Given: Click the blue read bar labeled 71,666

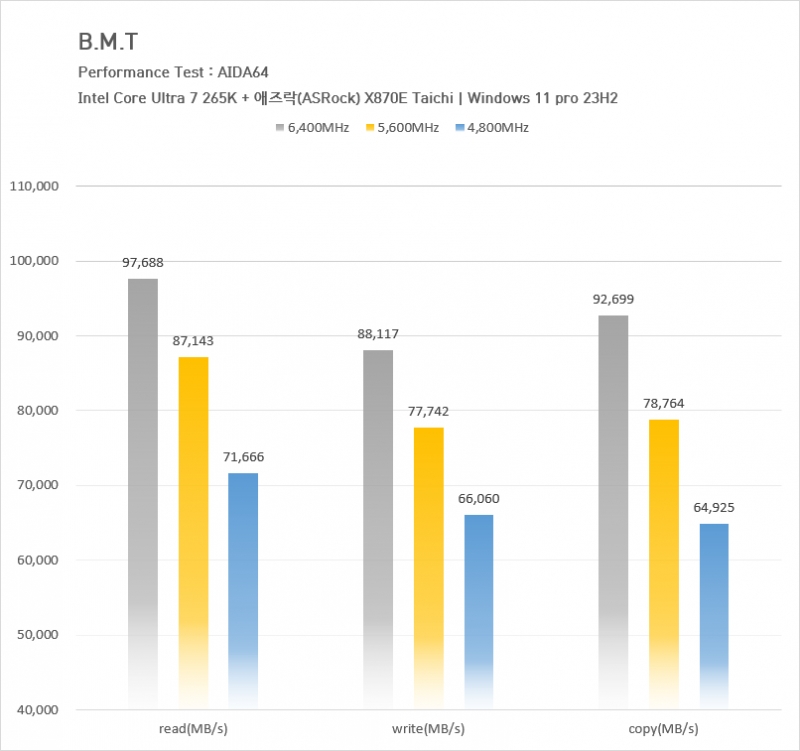Looking at the screenshot, I should (243, 591).
